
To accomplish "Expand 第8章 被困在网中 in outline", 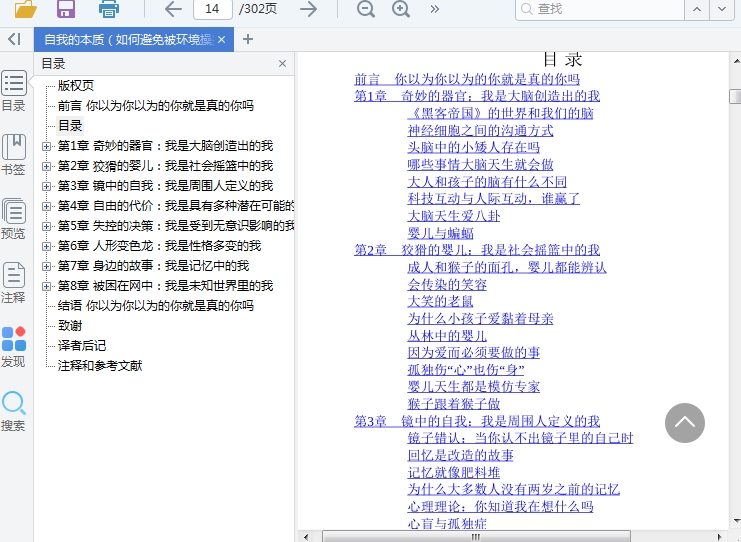I will tap(46, 286).
